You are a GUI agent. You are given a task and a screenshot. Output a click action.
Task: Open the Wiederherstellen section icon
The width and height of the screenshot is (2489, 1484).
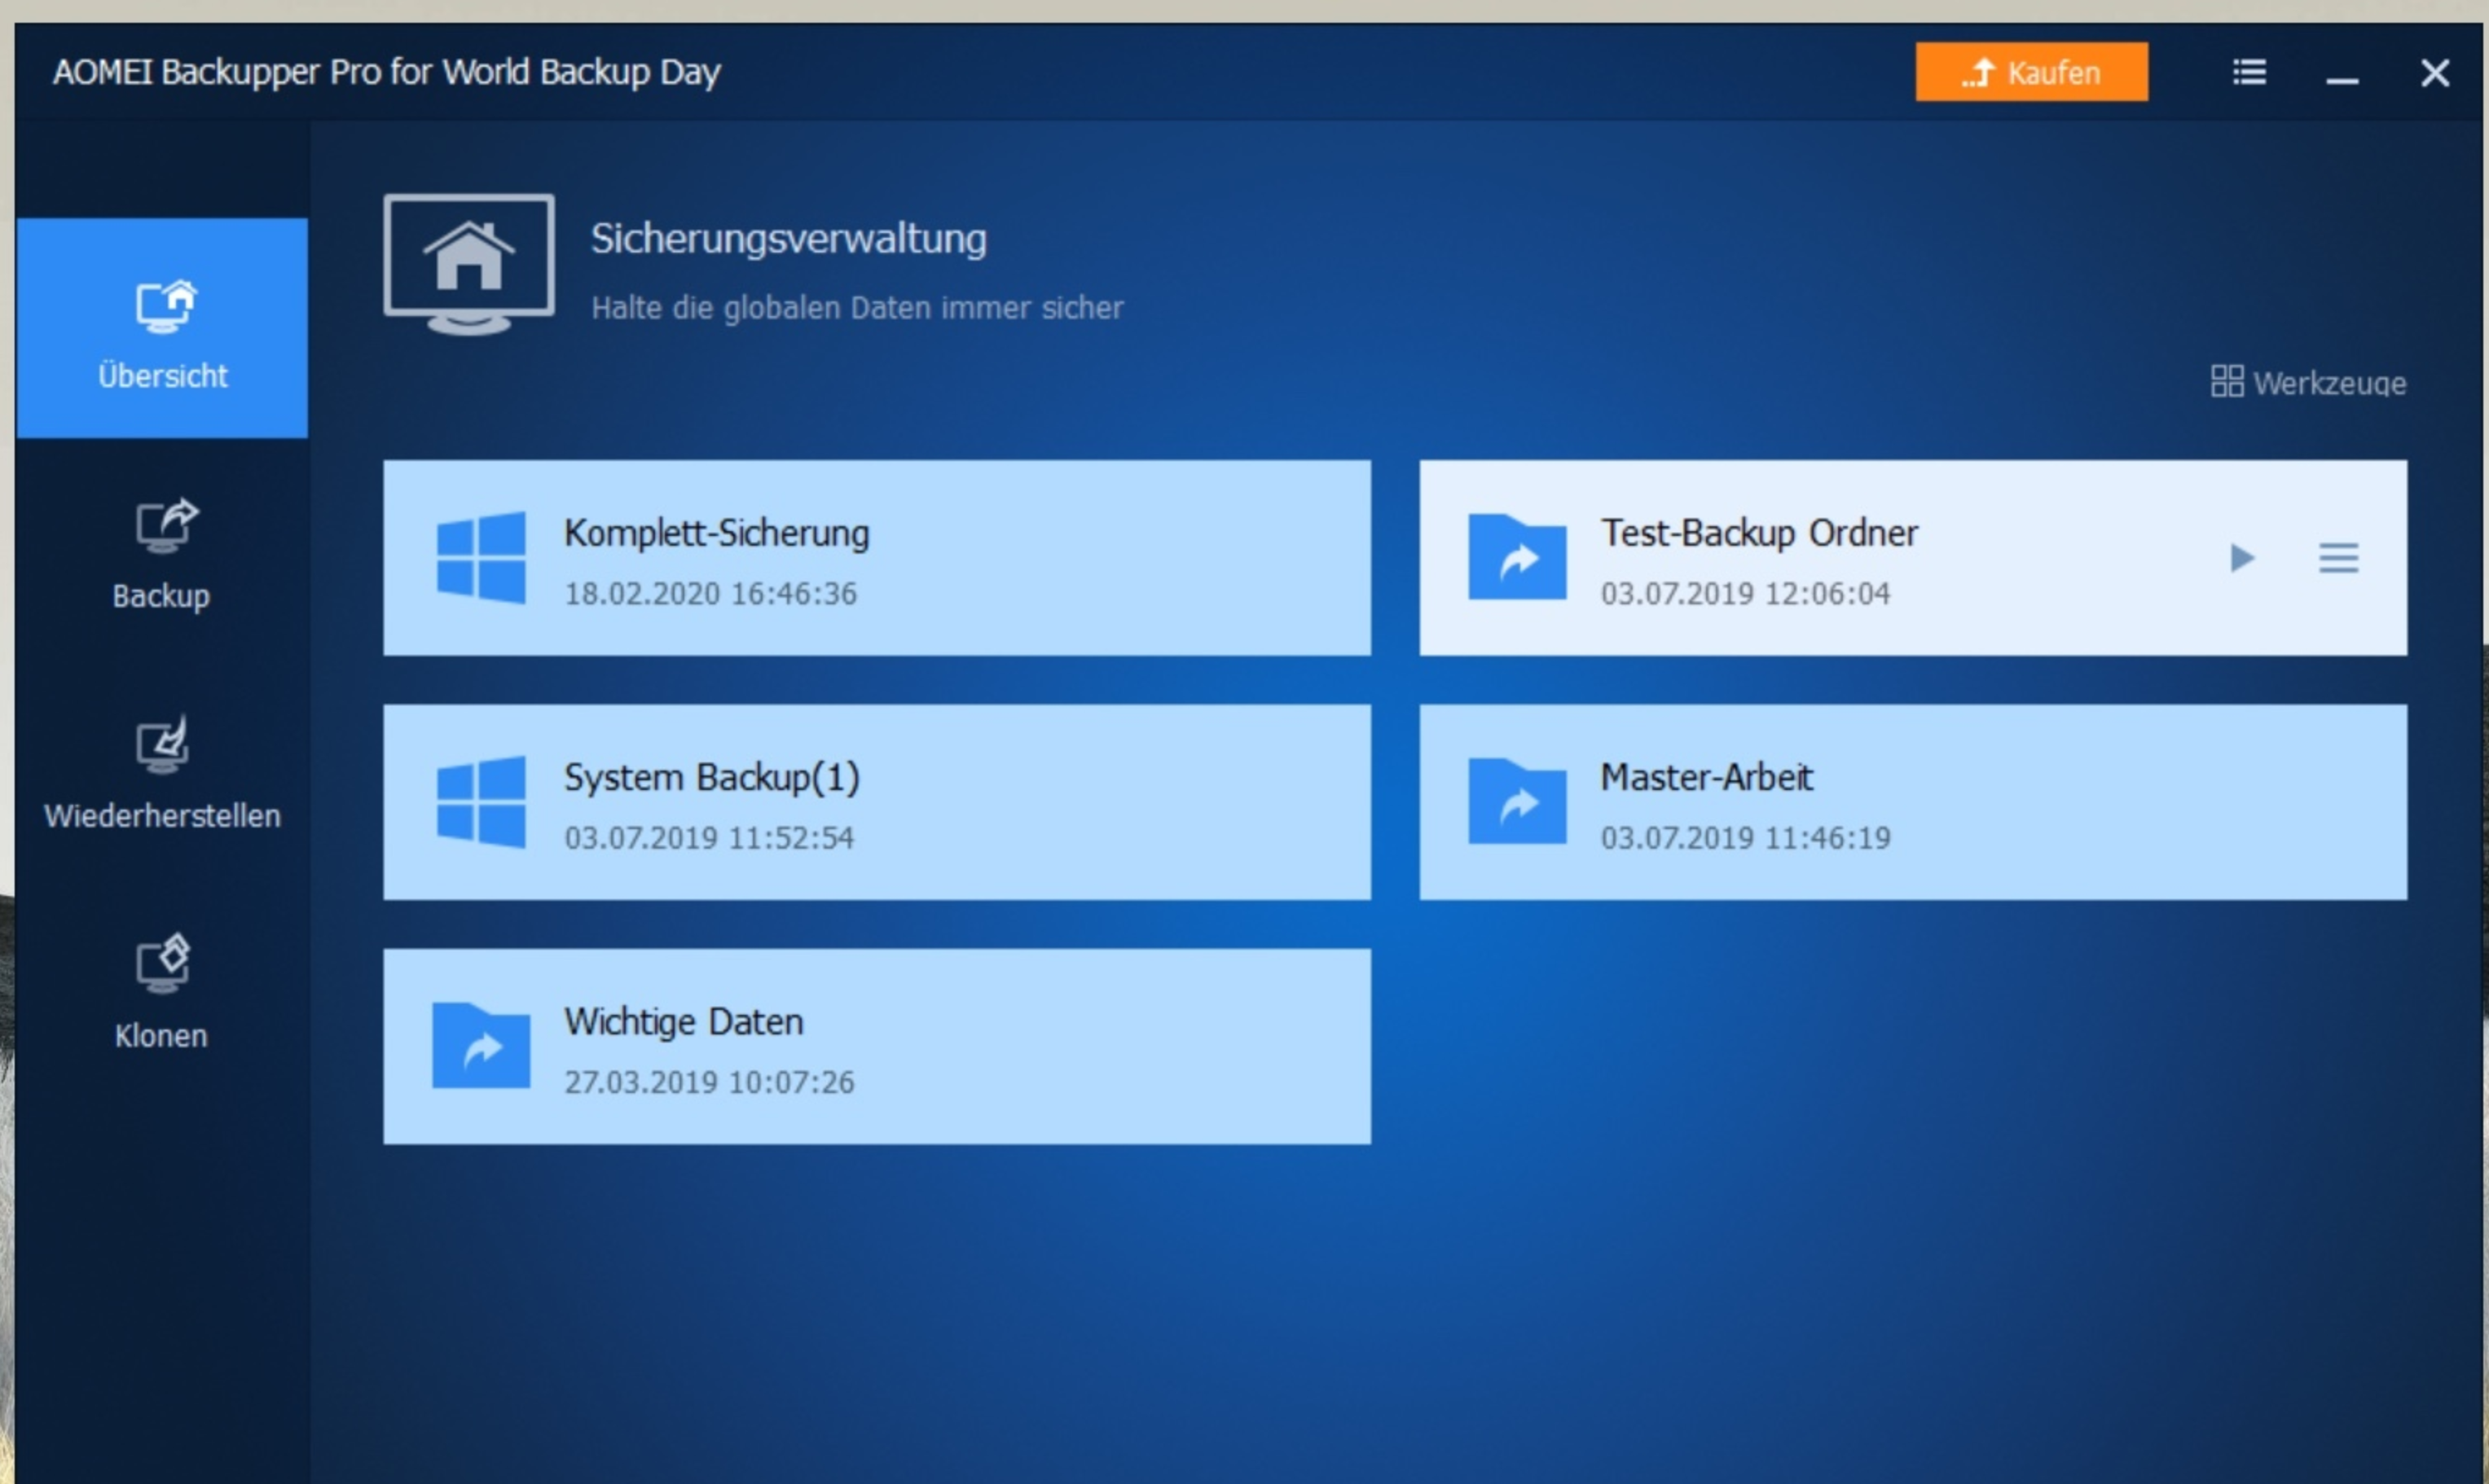[x=162, y=745]
